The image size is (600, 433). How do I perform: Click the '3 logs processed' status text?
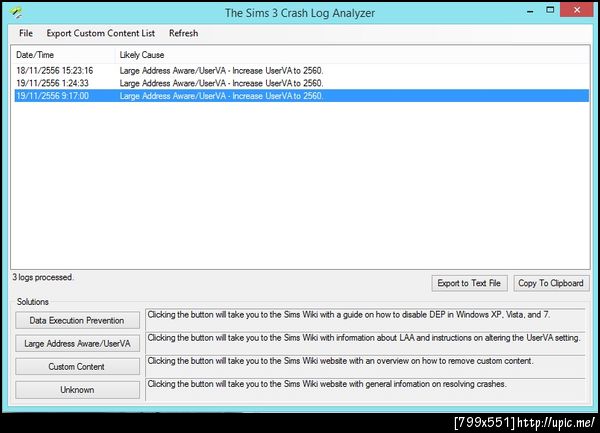pos(43,277)
